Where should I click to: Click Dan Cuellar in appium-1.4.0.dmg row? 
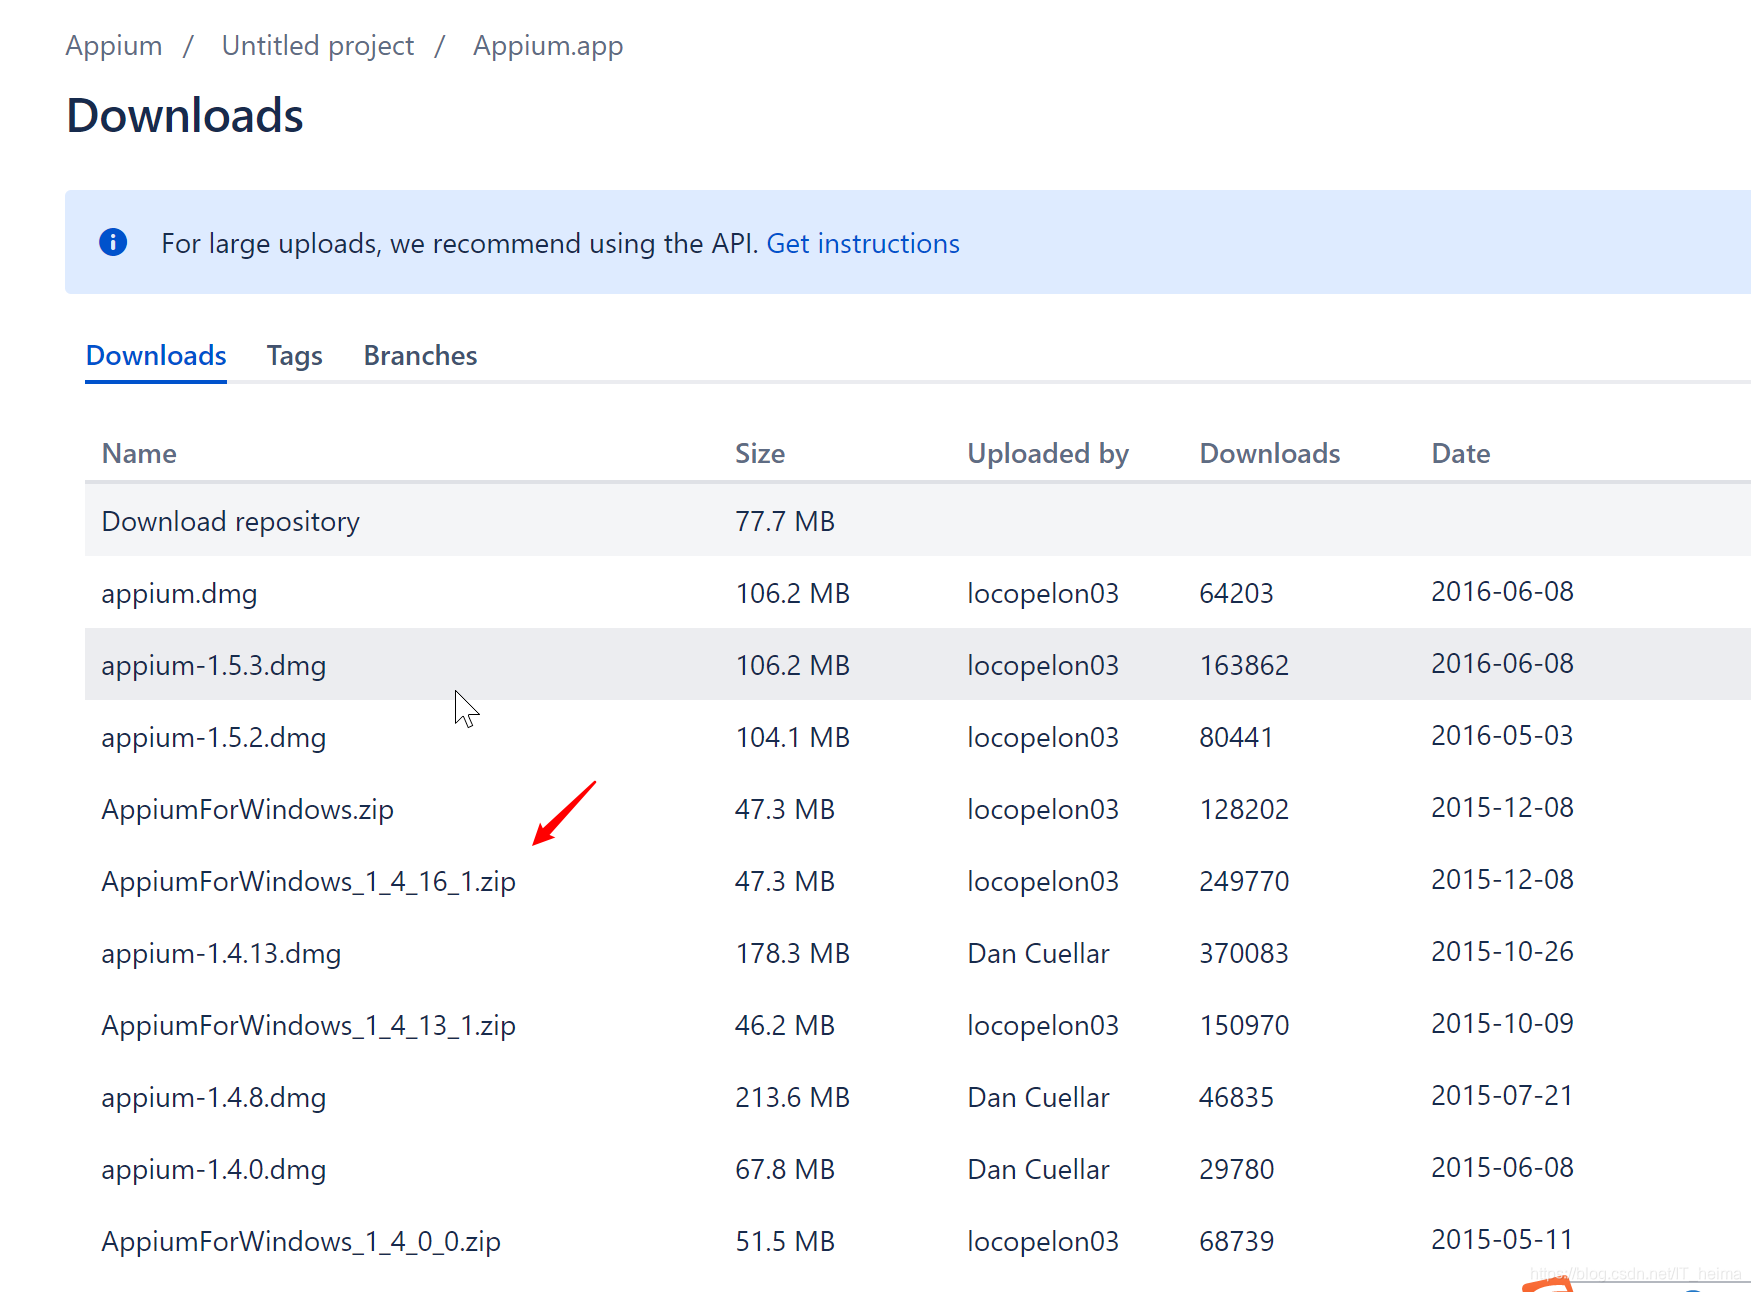tap(1038, 1170)
